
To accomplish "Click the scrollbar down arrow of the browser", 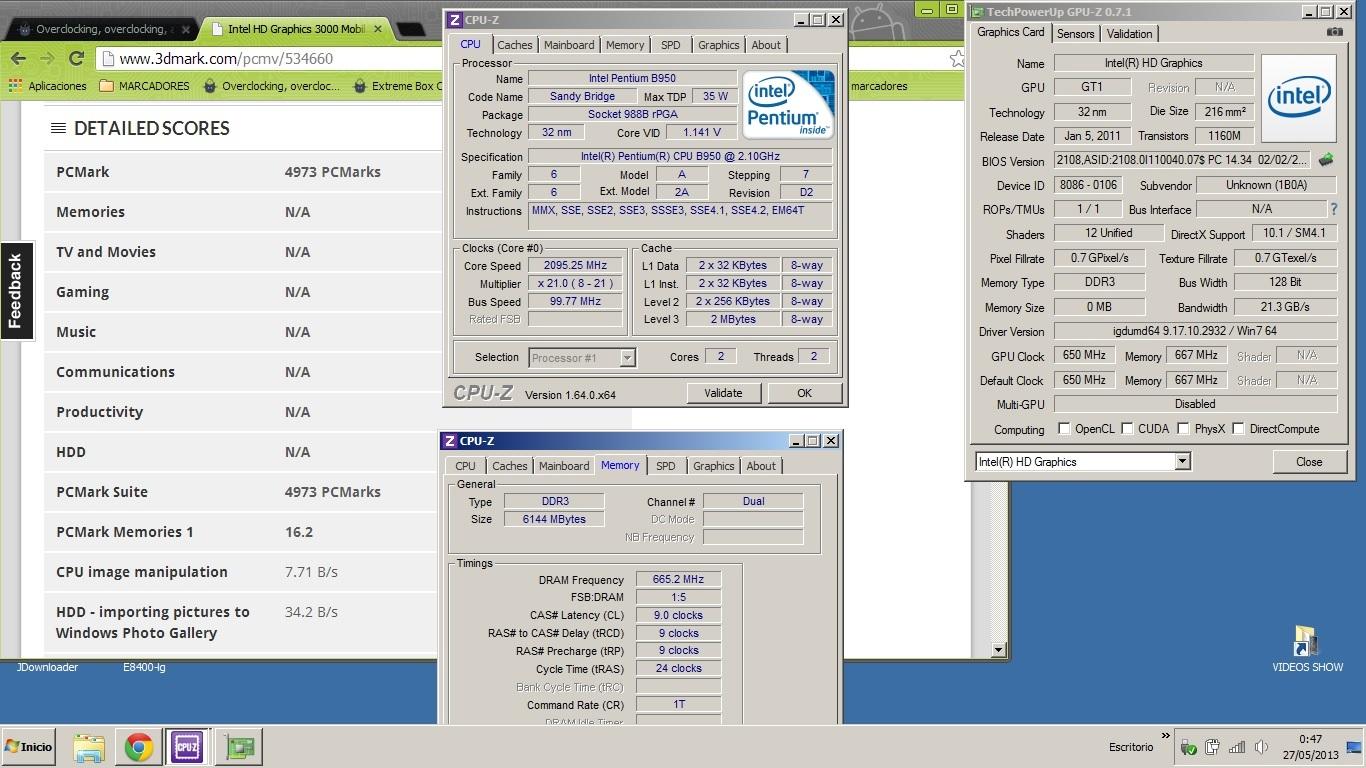I will [x=997, y=650].
